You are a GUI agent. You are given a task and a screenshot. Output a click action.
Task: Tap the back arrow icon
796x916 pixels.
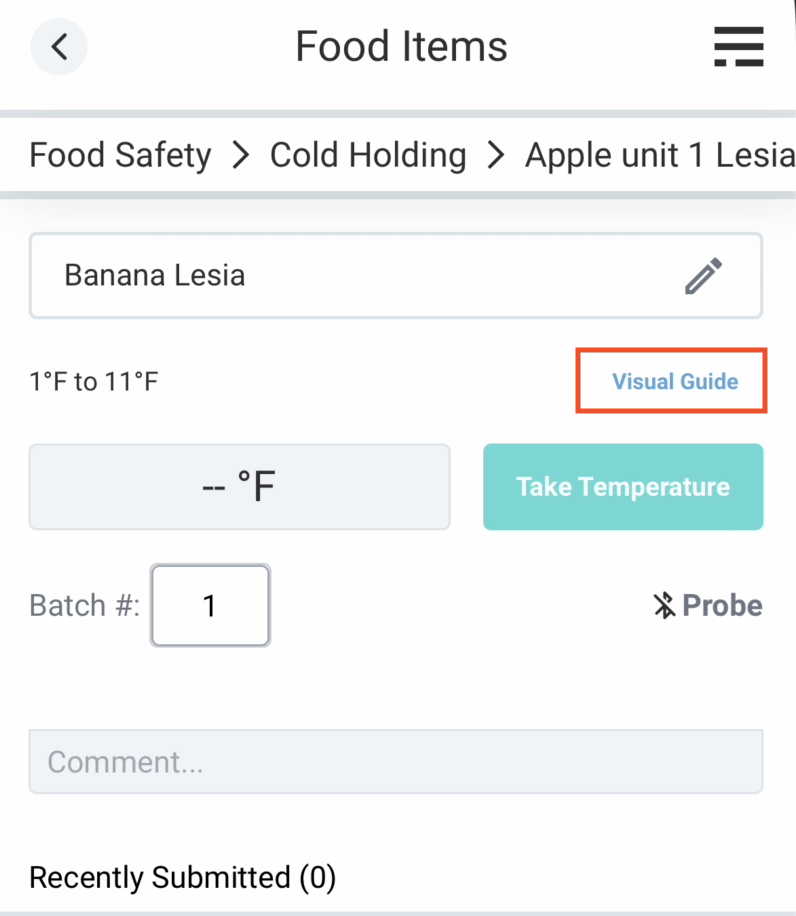(x=58, y=46)
